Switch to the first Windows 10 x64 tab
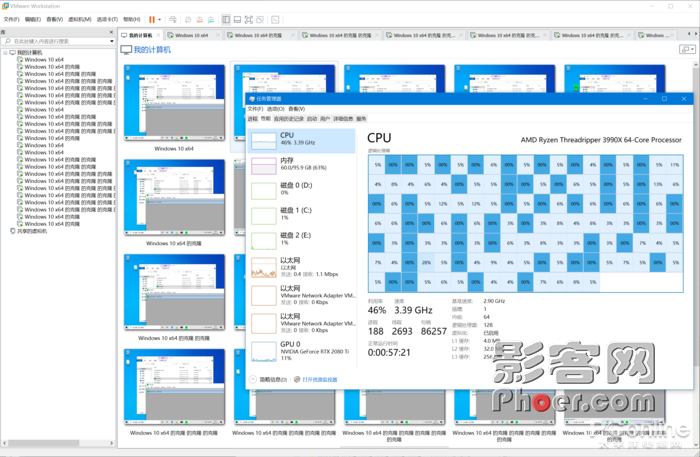This screenshot has height=457, width=700. (x=192, y=35)
